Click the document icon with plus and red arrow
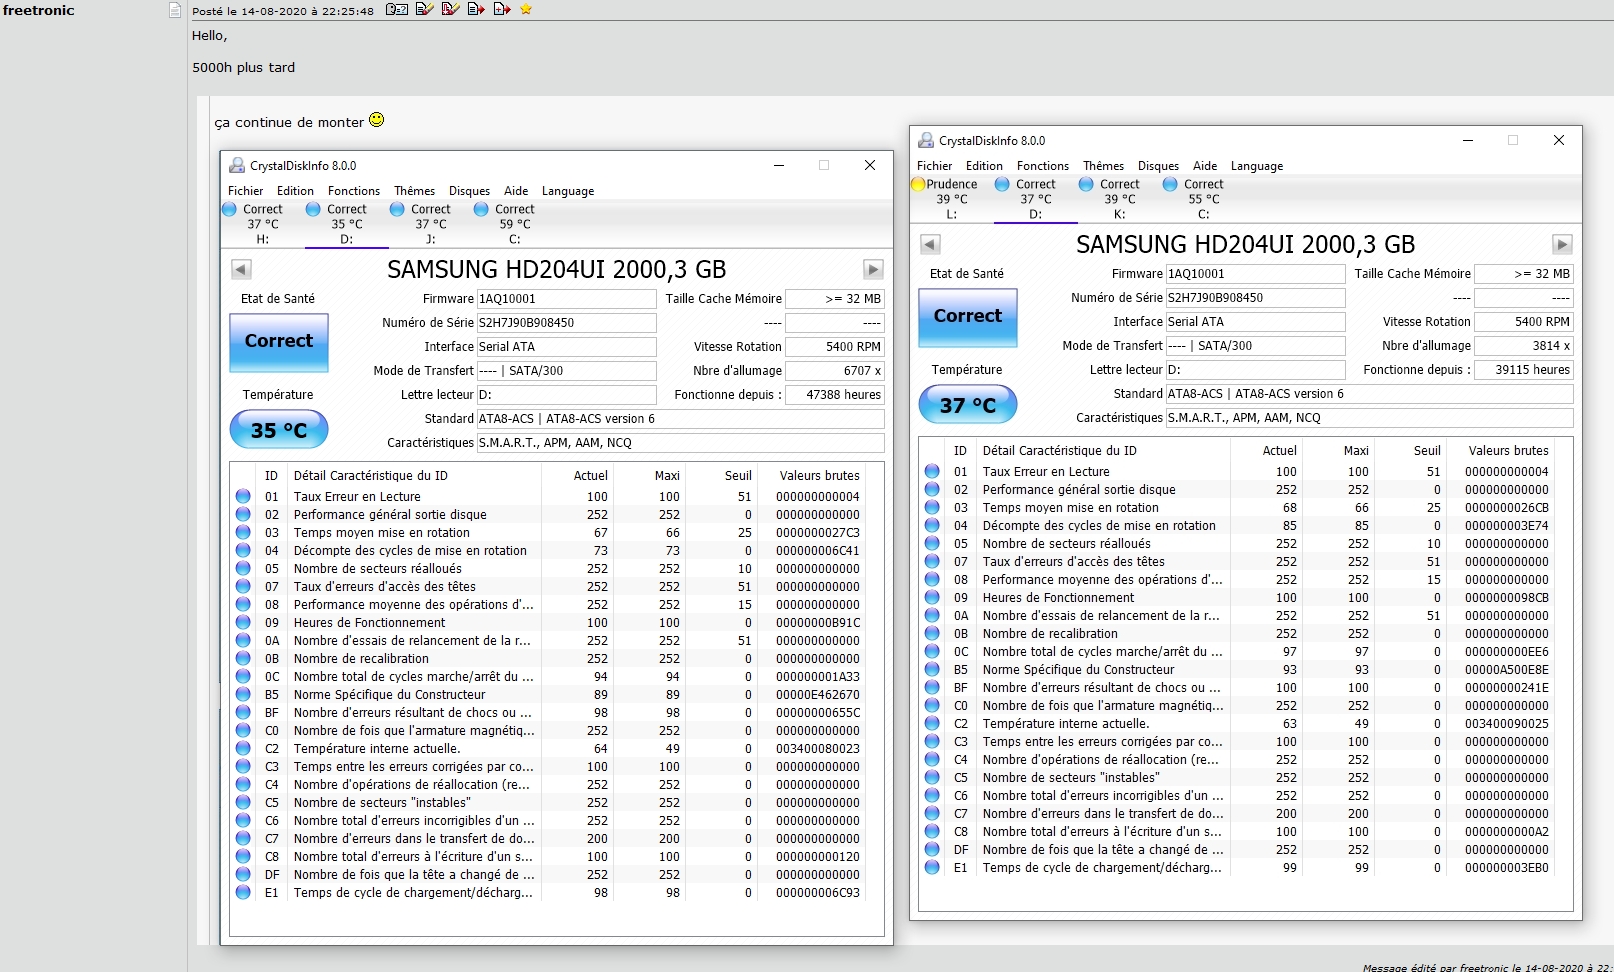 click(502, 9)
